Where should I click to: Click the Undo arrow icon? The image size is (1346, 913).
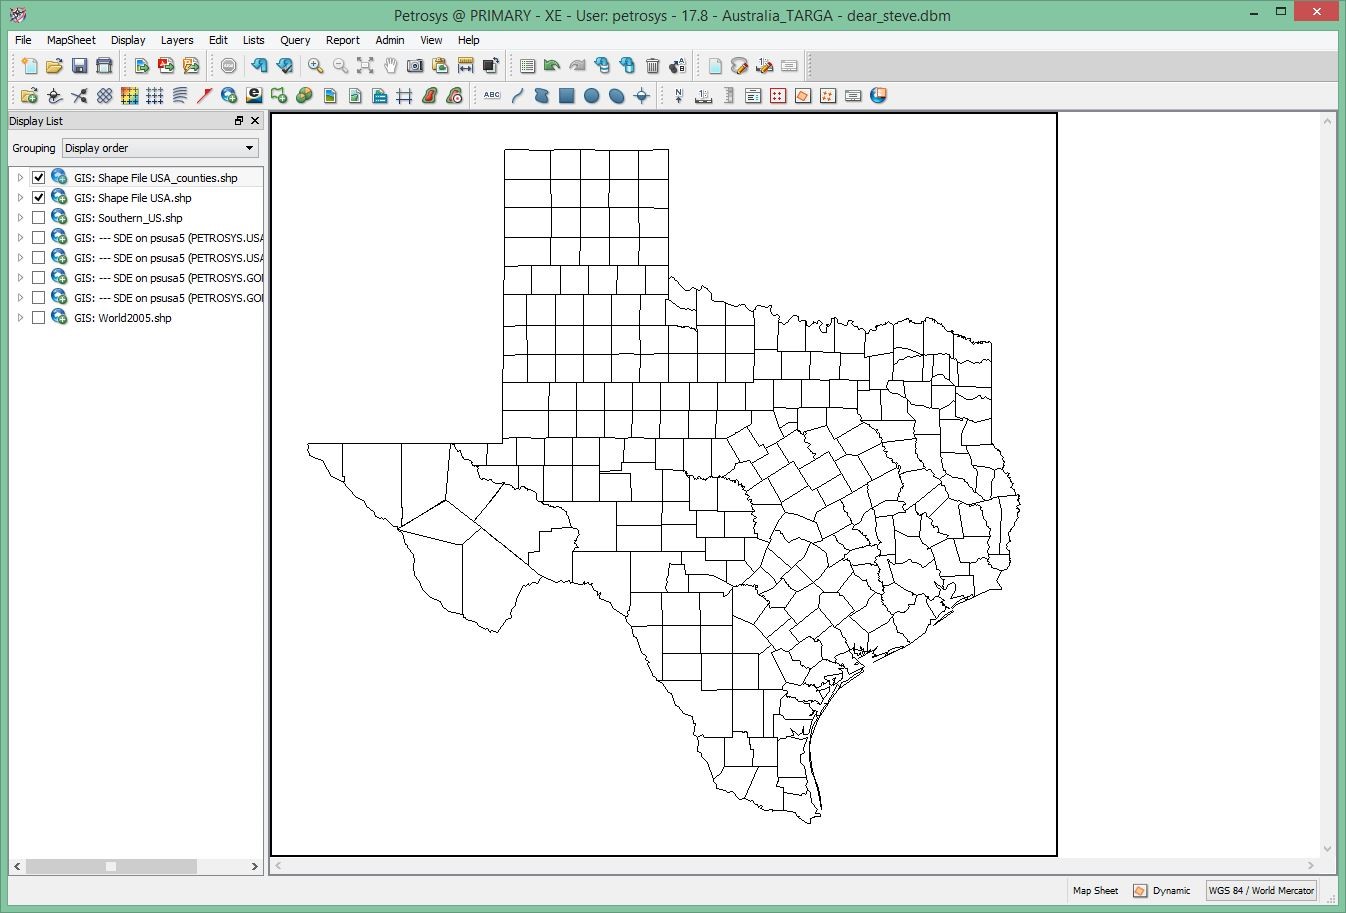[259, 66]
